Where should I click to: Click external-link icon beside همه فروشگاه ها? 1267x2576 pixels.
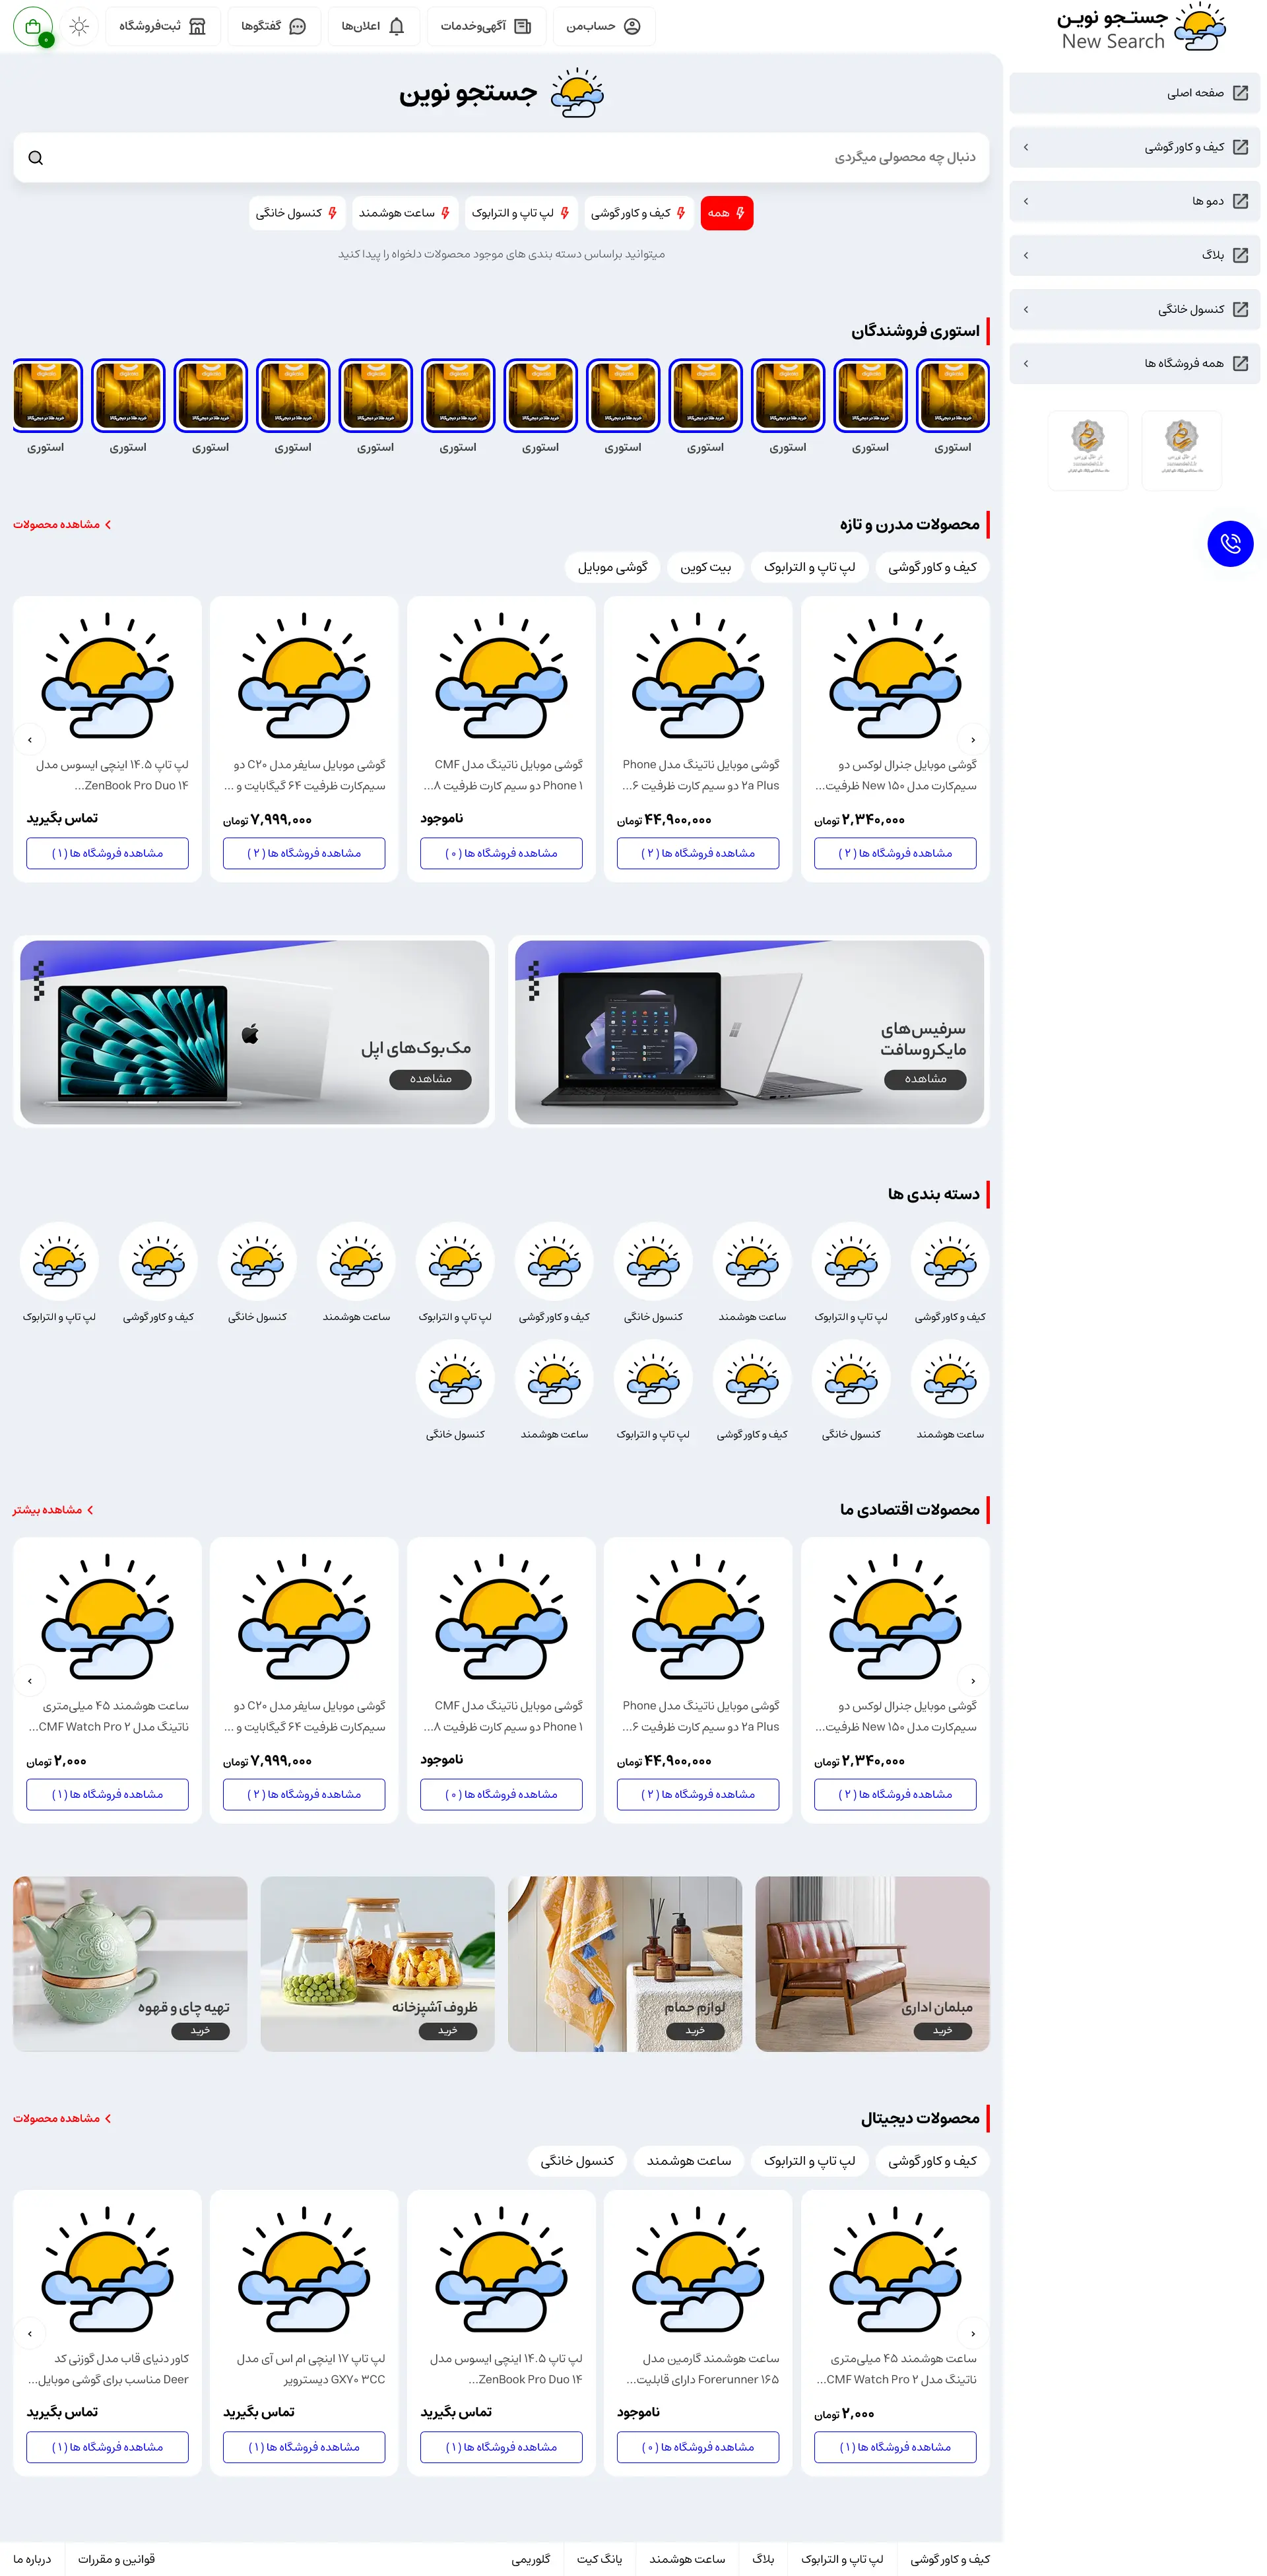[x=1240, y=363]
